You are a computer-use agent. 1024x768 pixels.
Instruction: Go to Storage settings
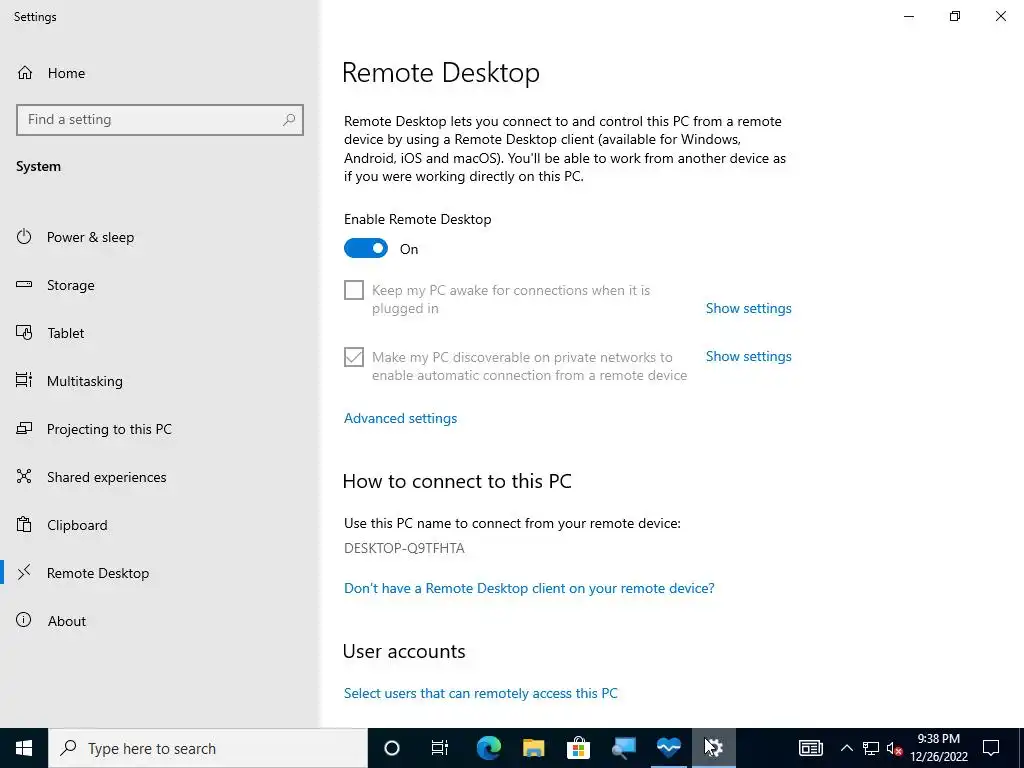tap(71, 285)
